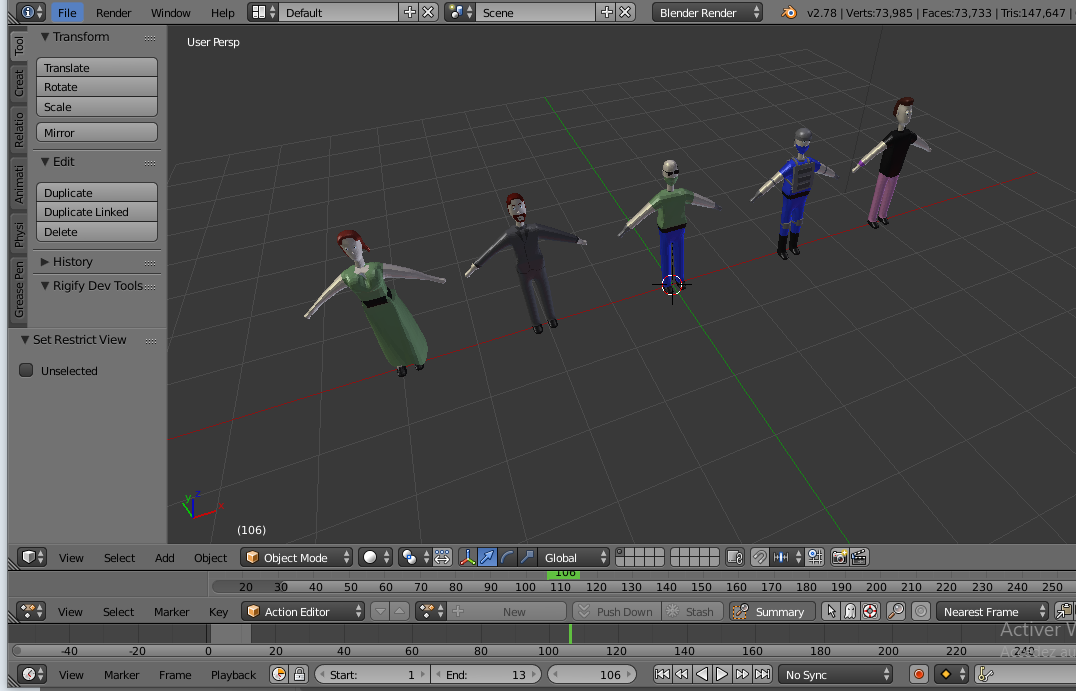Open the render preview camera icon

tap(840, 557)
